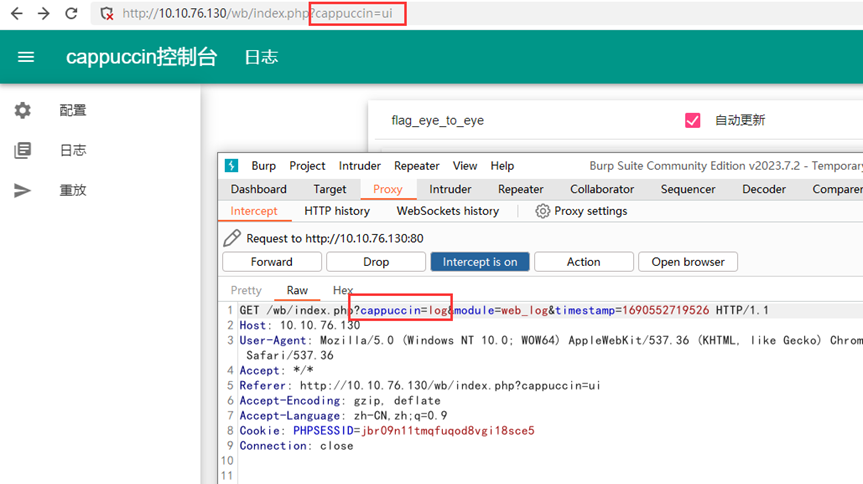The image size is (863, 484).
Task: Click the browser back arrow
Action: coord(16,14)
